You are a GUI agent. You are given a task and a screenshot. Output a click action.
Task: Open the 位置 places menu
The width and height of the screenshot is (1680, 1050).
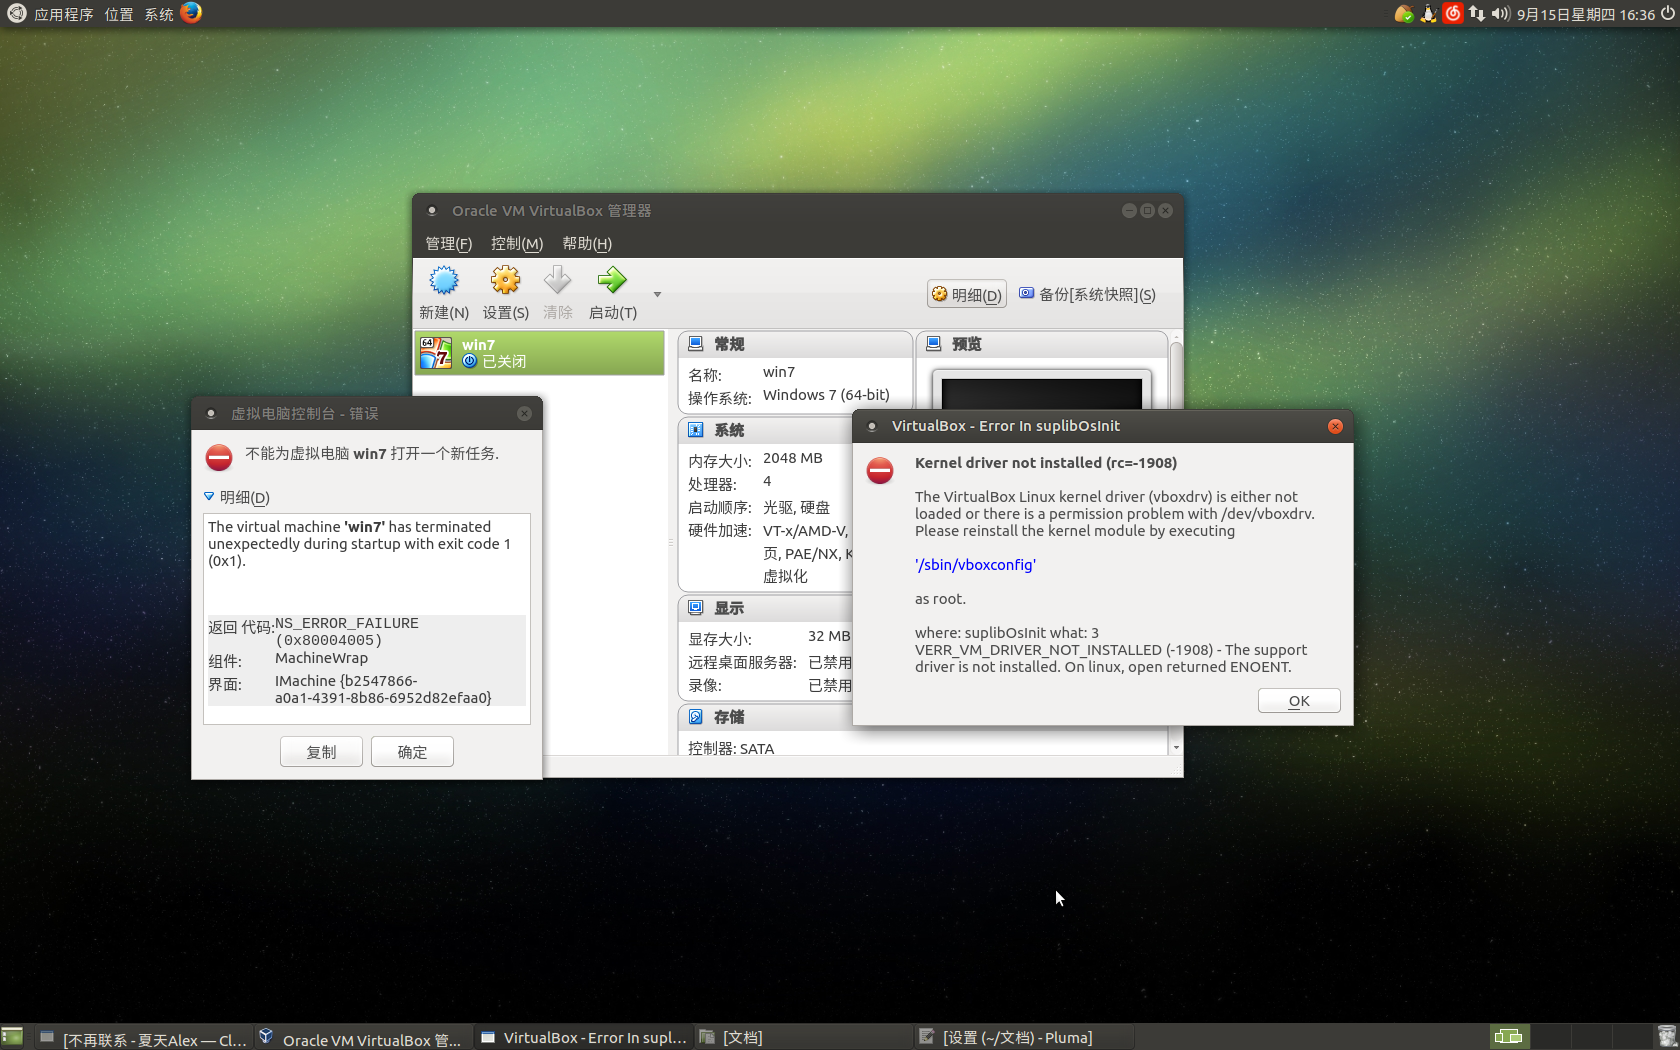click(x=119, y=14)
